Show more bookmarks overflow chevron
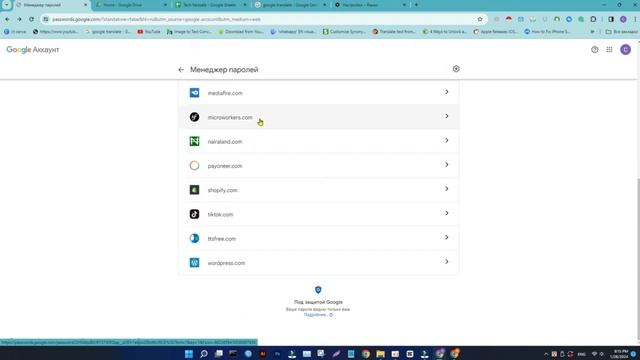 tap(592, 31)
